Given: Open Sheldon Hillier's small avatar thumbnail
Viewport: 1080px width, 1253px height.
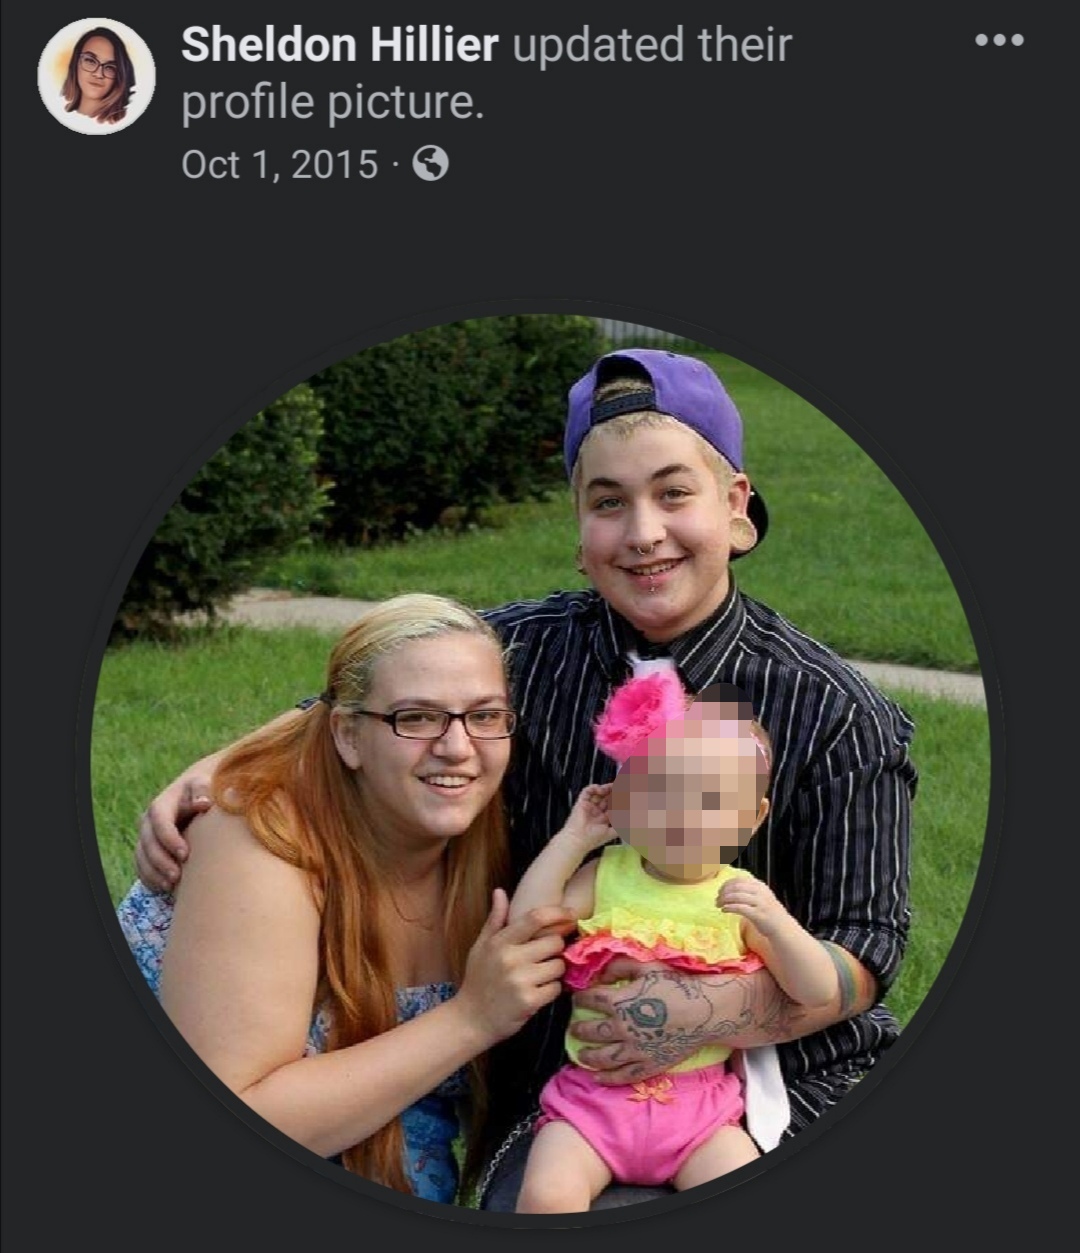Looking at the screenshot, I should (x=96, y=76).
